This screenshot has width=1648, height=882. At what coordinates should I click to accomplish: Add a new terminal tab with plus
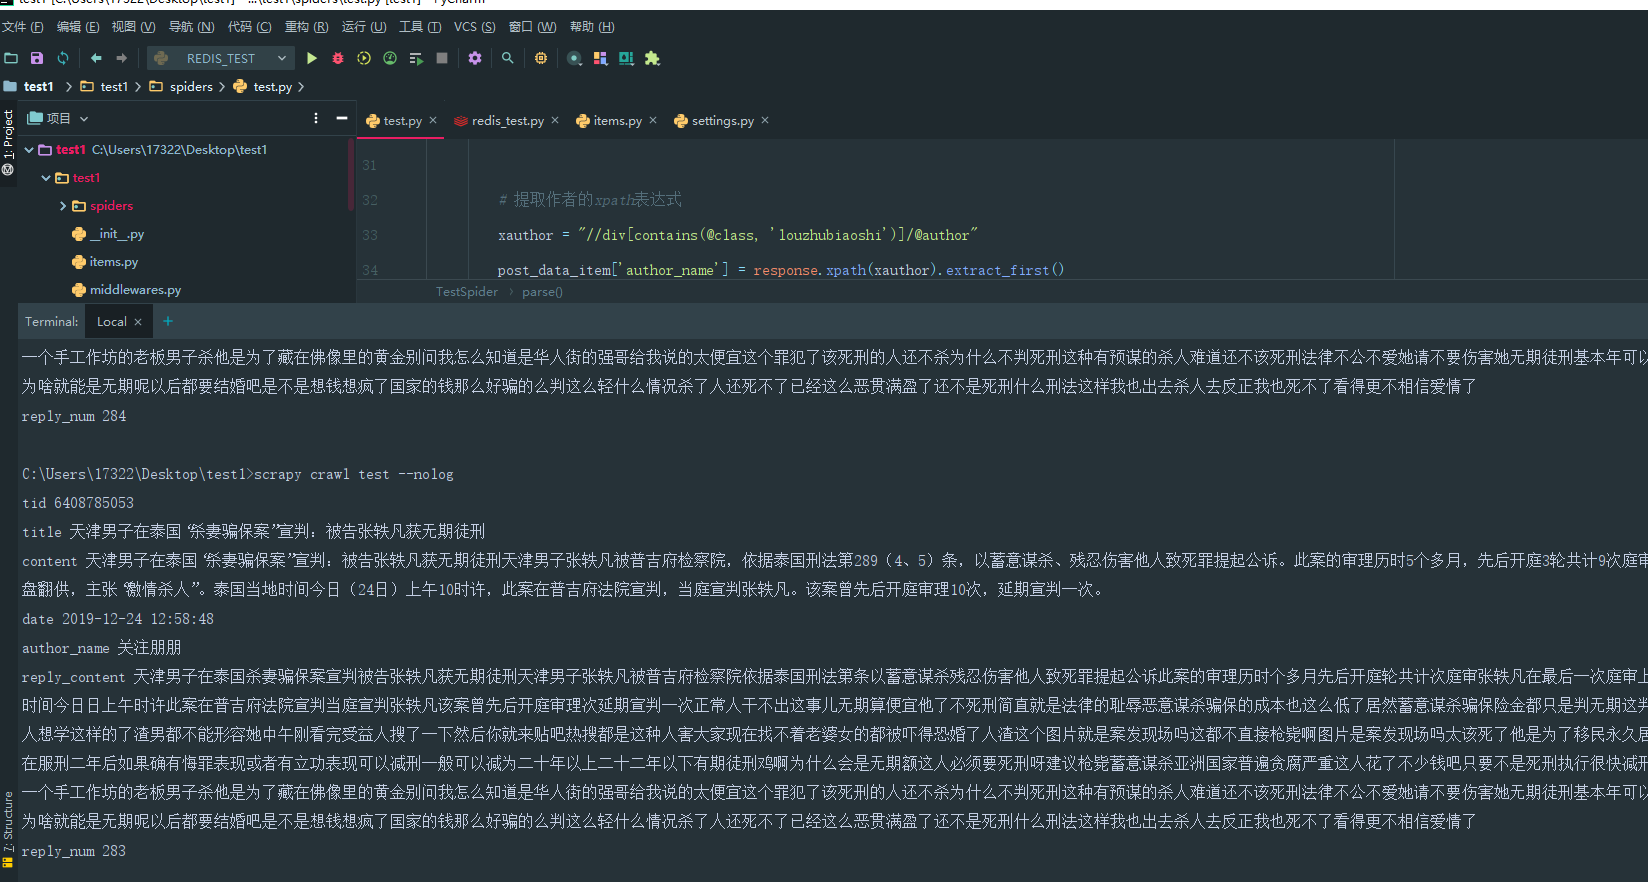point(168,321)
